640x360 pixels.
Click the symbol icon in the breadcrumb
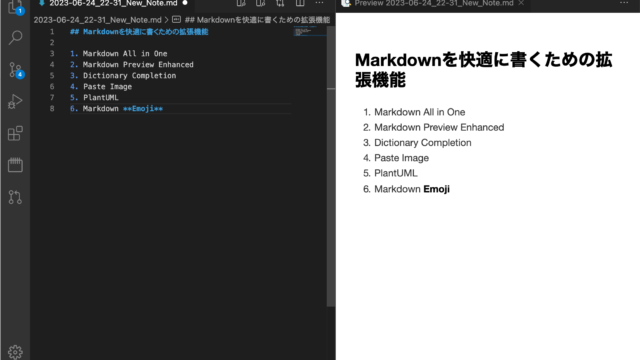pyautogui.click(x=176, y=20)
